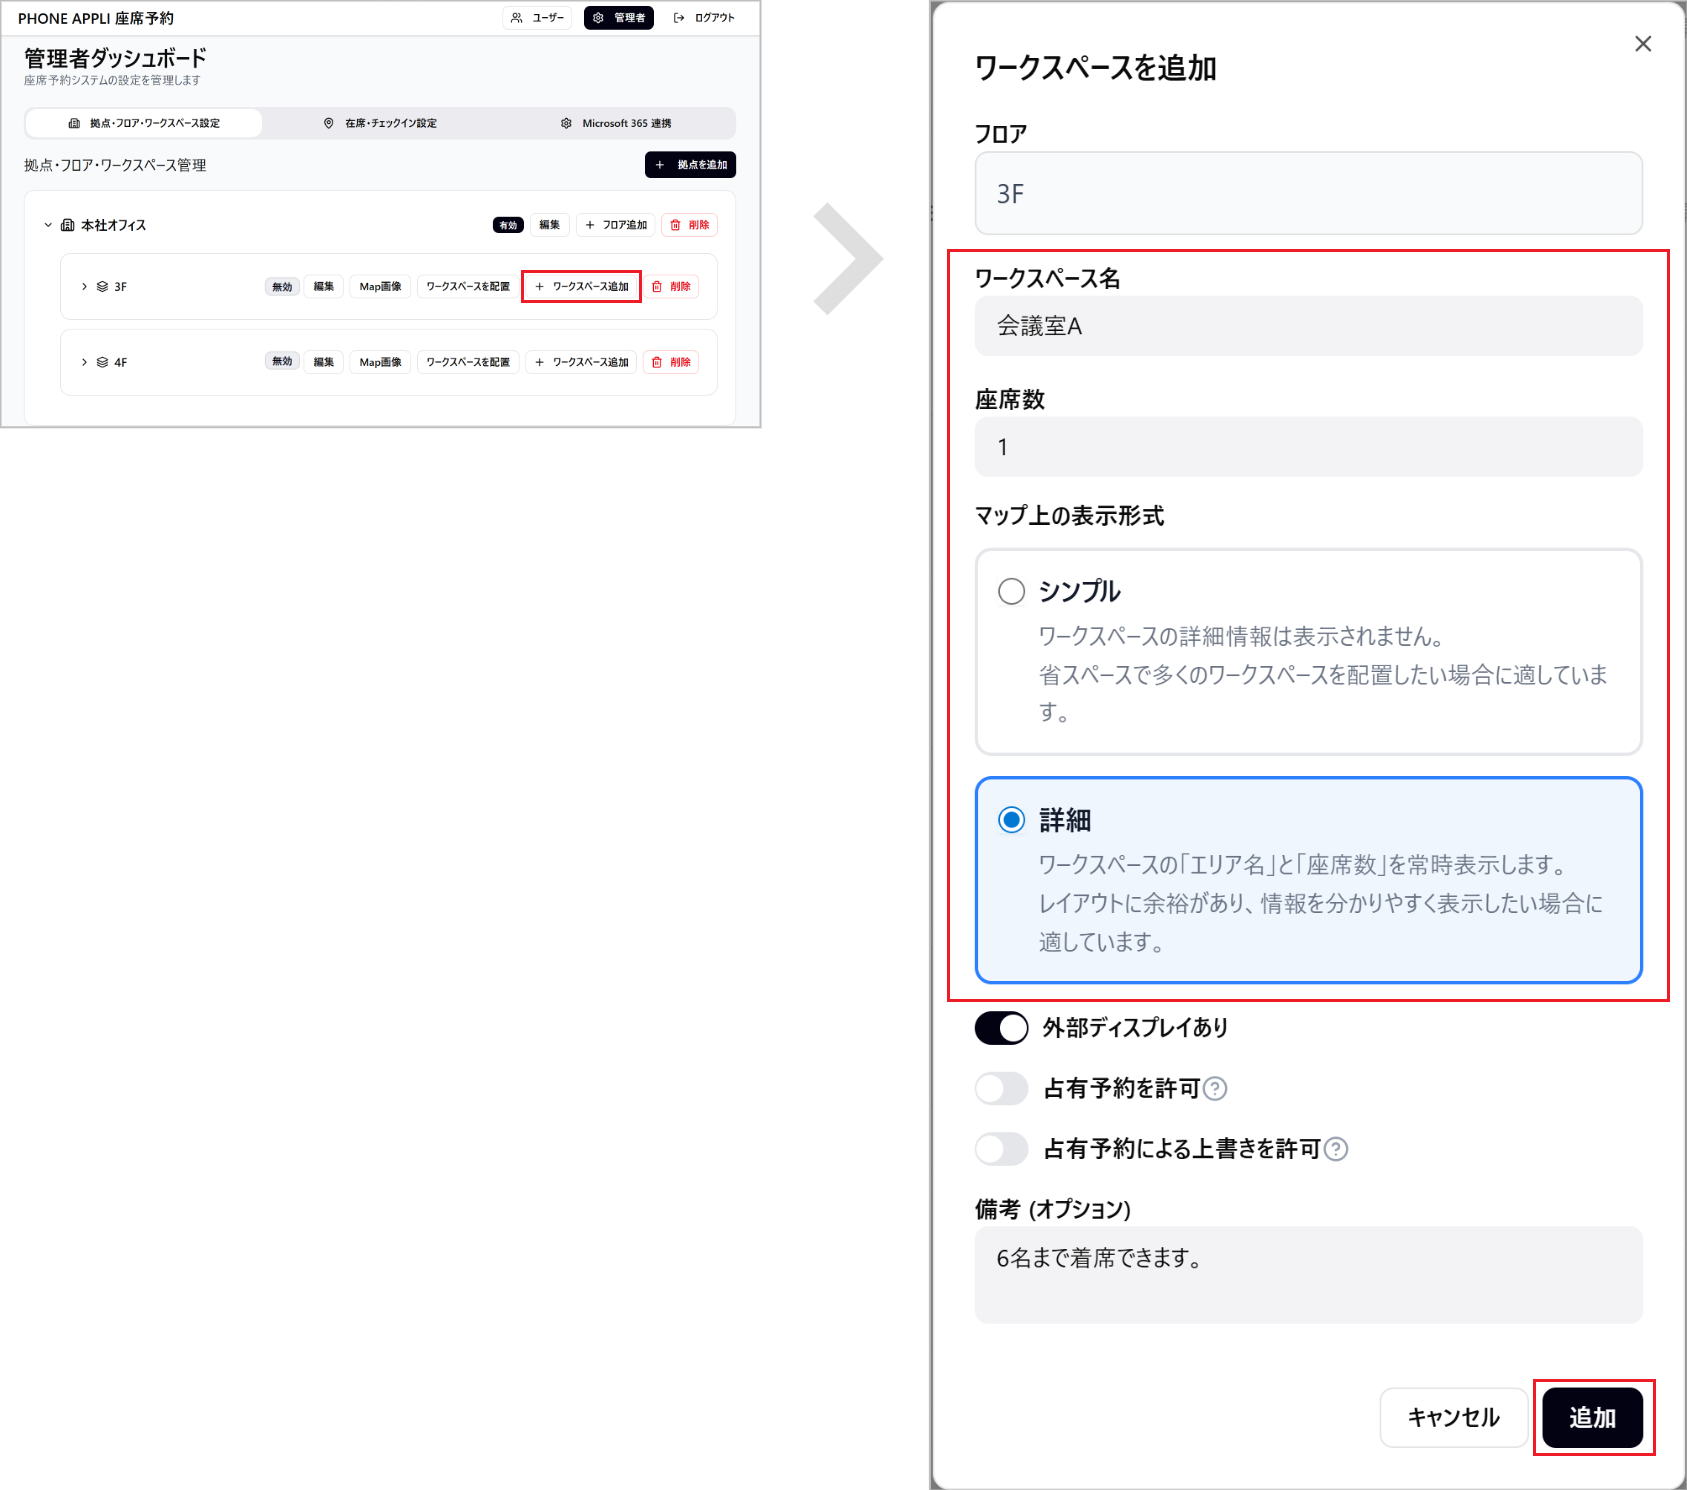Open the 管理者 view in the header

click(x=619, y=18)
